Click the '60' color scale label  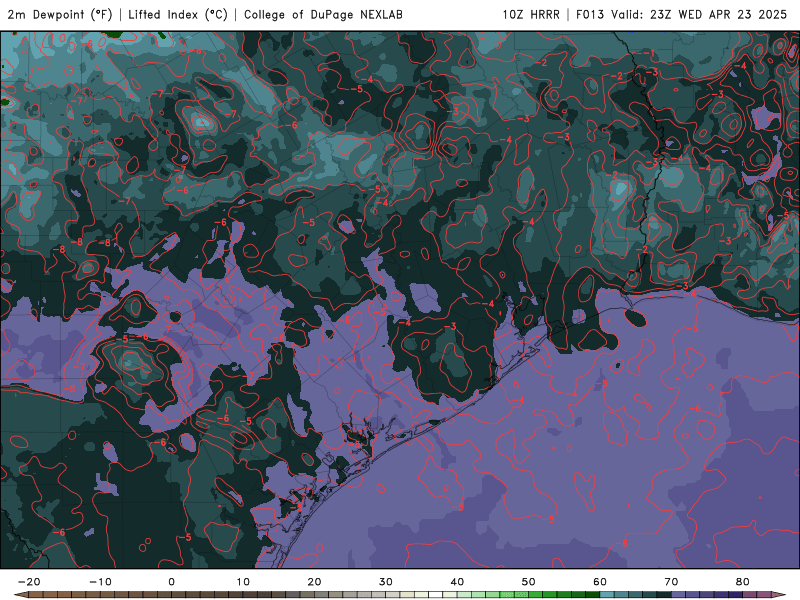[600, 582]
